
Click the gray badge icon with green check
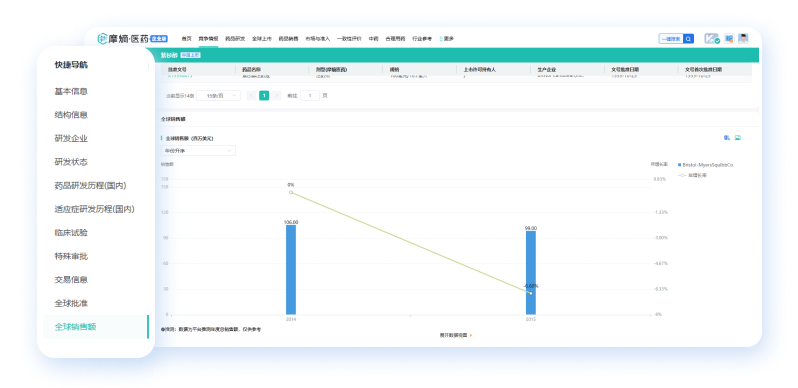[712, 39]
